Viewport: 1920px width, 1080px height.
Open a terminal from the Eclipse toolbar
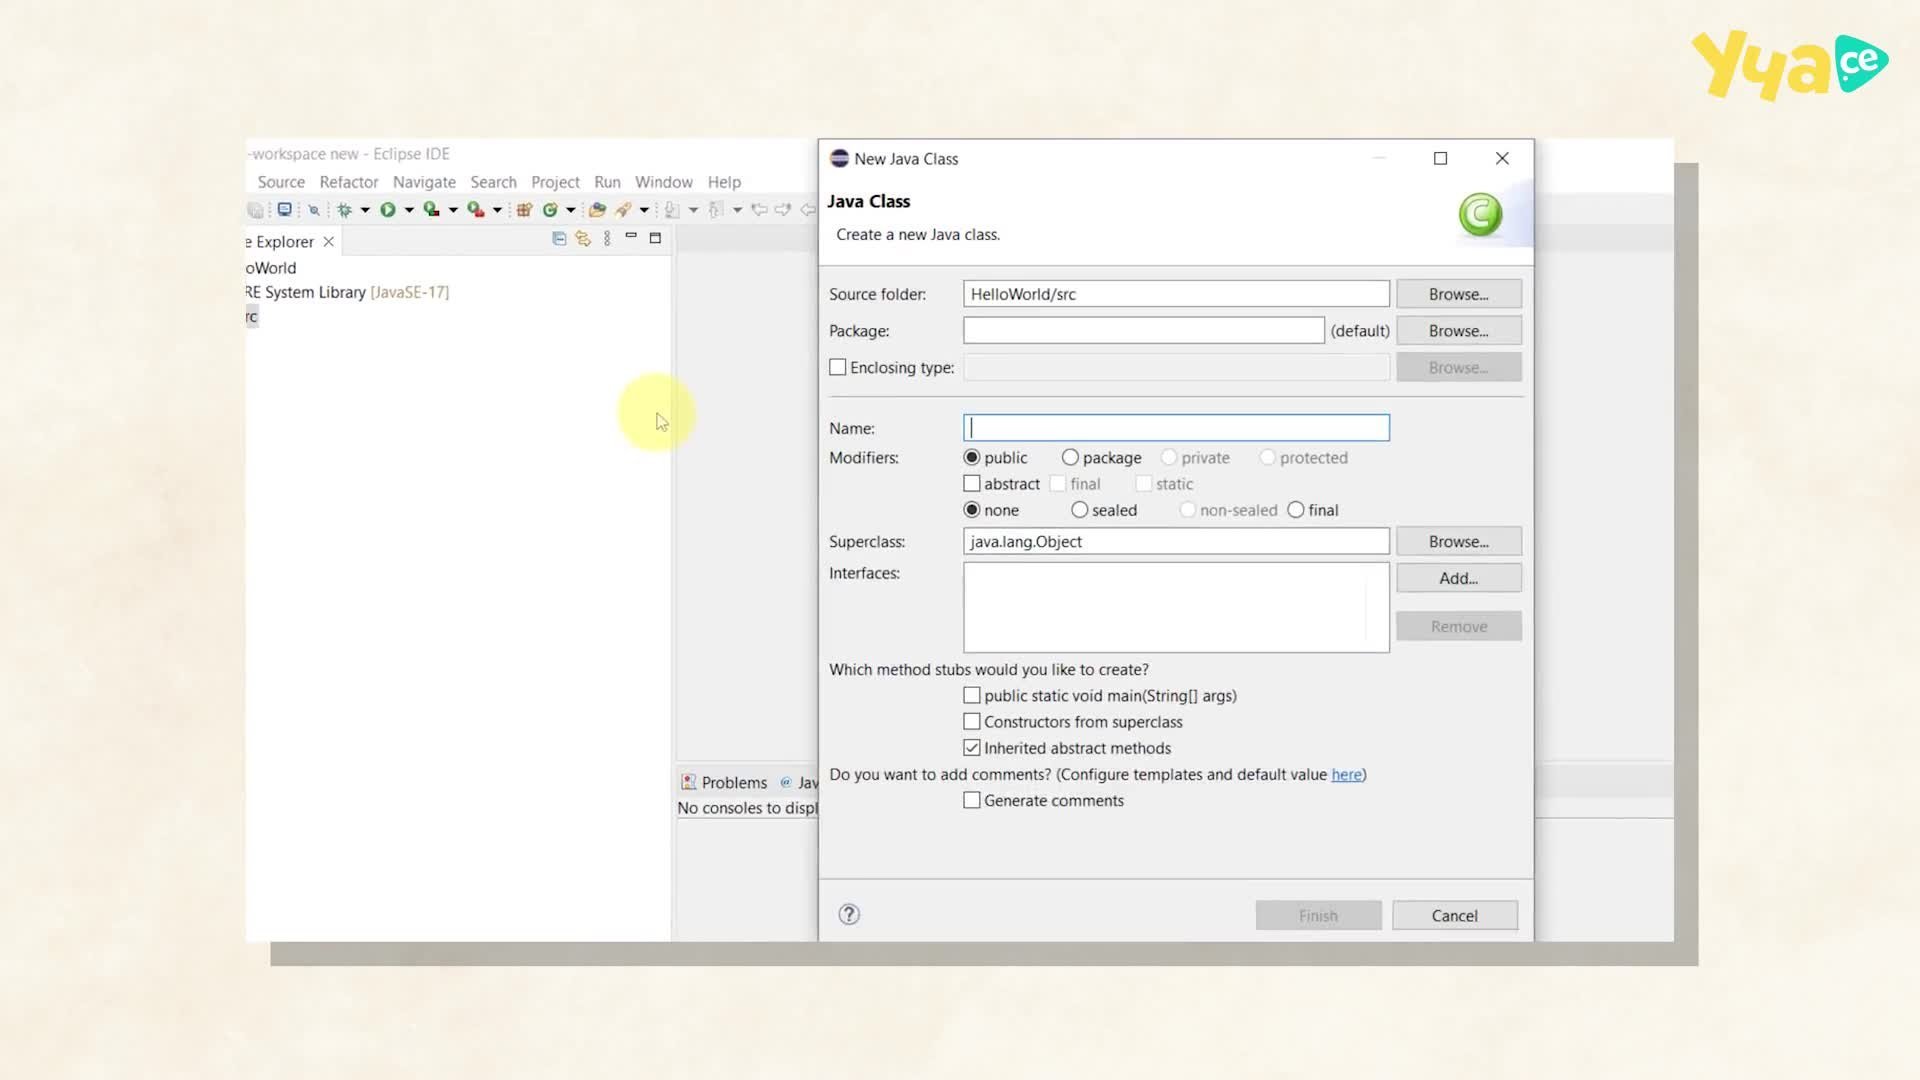[285, 209]
